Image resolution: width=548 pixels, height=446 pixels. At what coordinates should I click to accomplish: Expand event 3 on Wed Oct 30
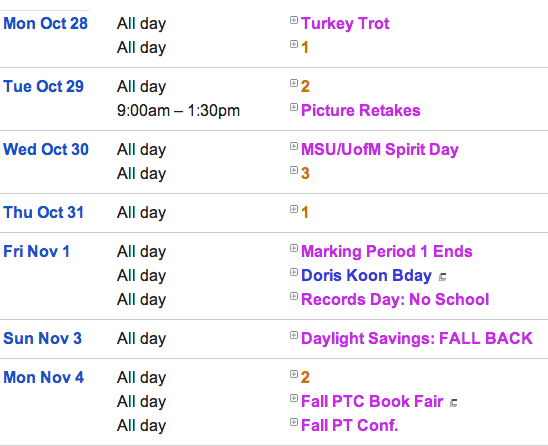pyautogui.click(x=294, y=170)
